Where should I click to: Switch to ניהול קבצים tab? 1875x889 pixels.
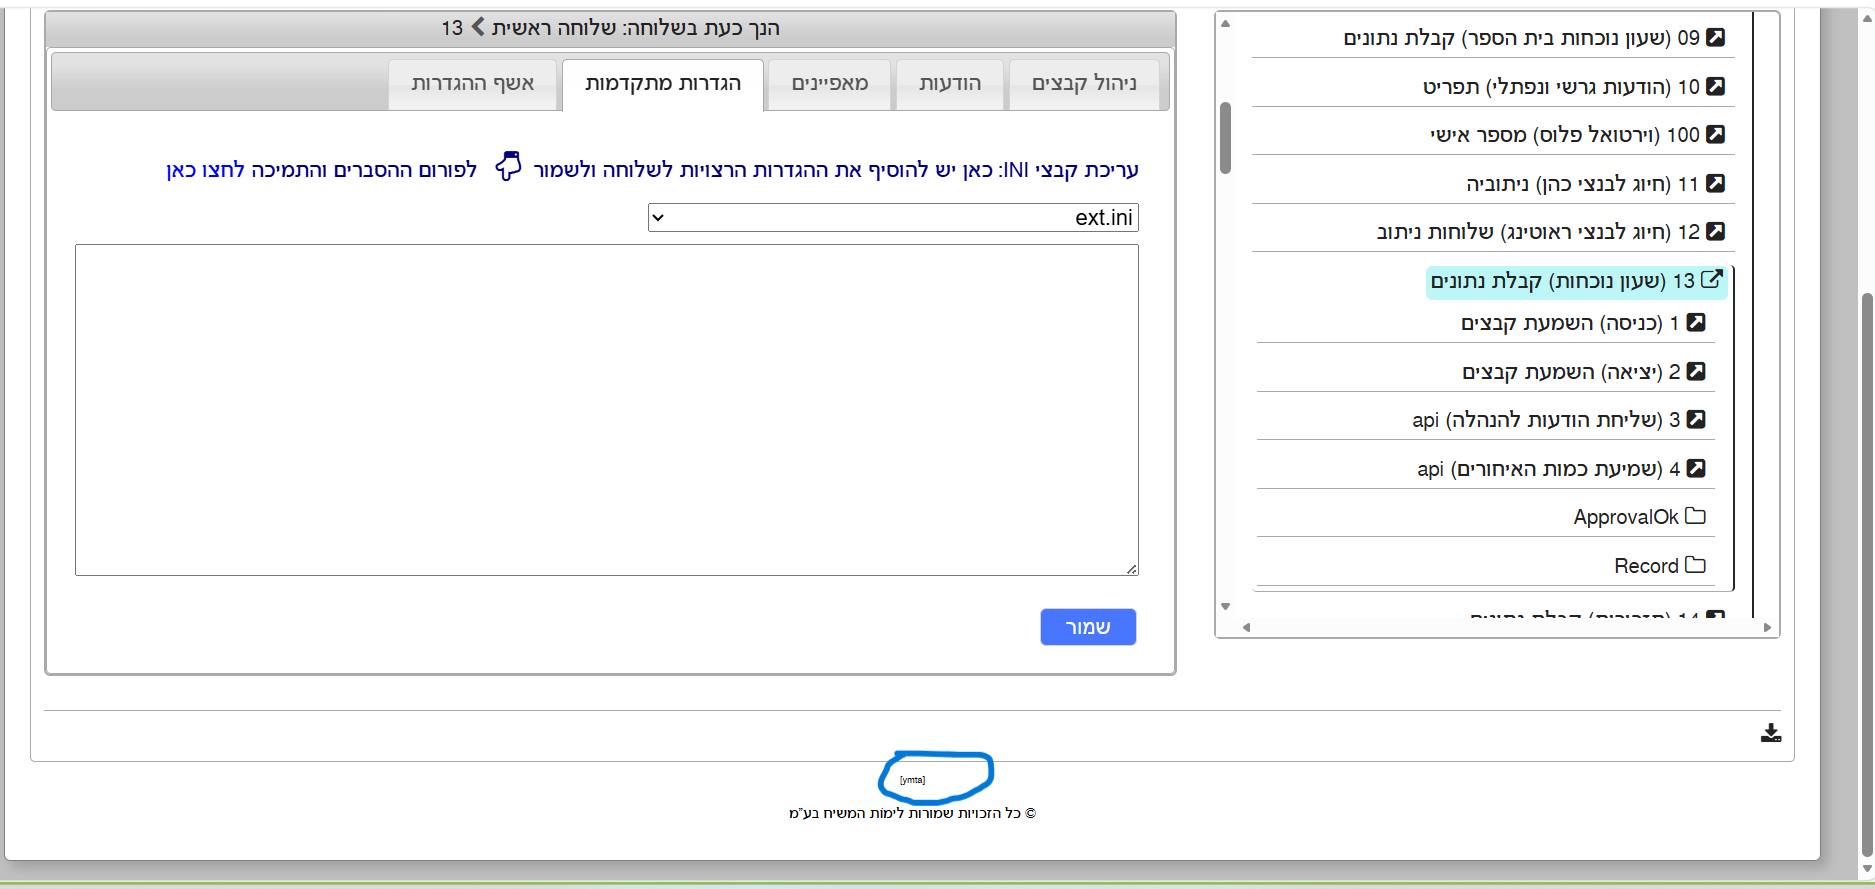[x=1084, y=83]
